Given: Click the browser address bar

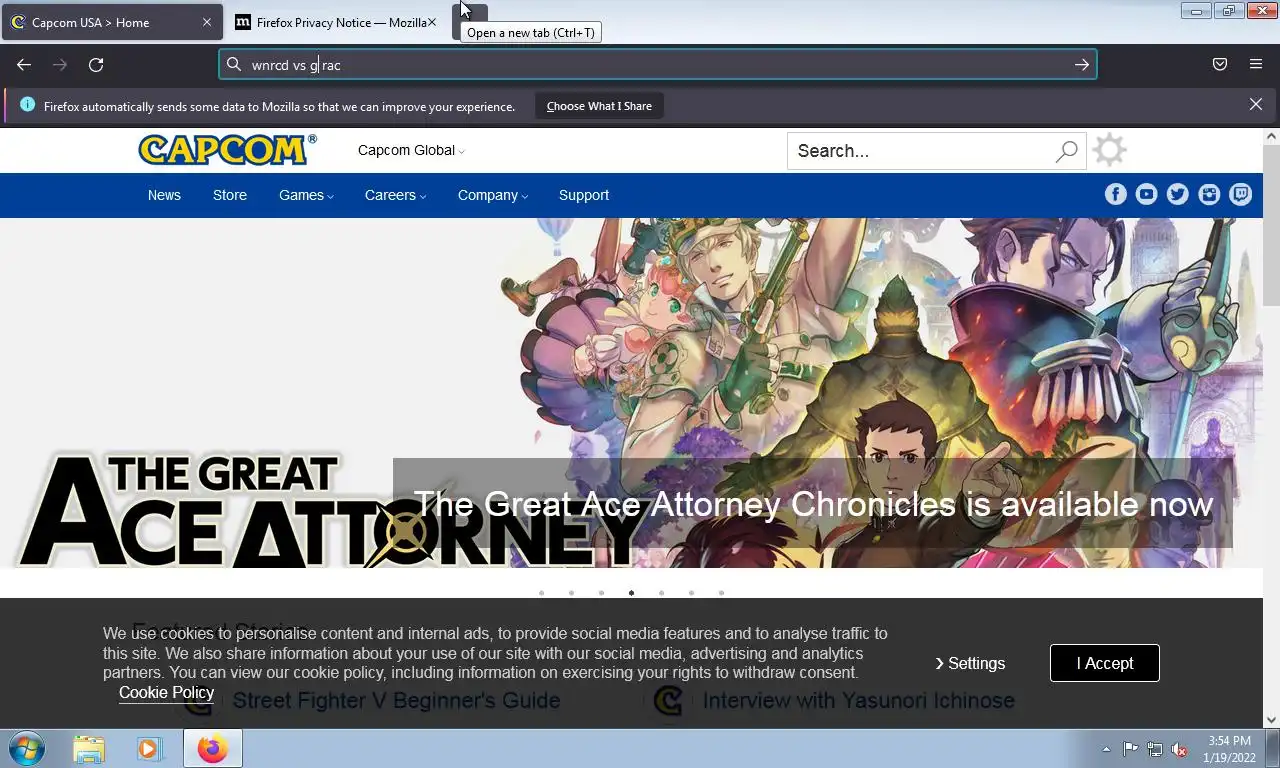Looking at the screenshot, I should pos(658,65).
